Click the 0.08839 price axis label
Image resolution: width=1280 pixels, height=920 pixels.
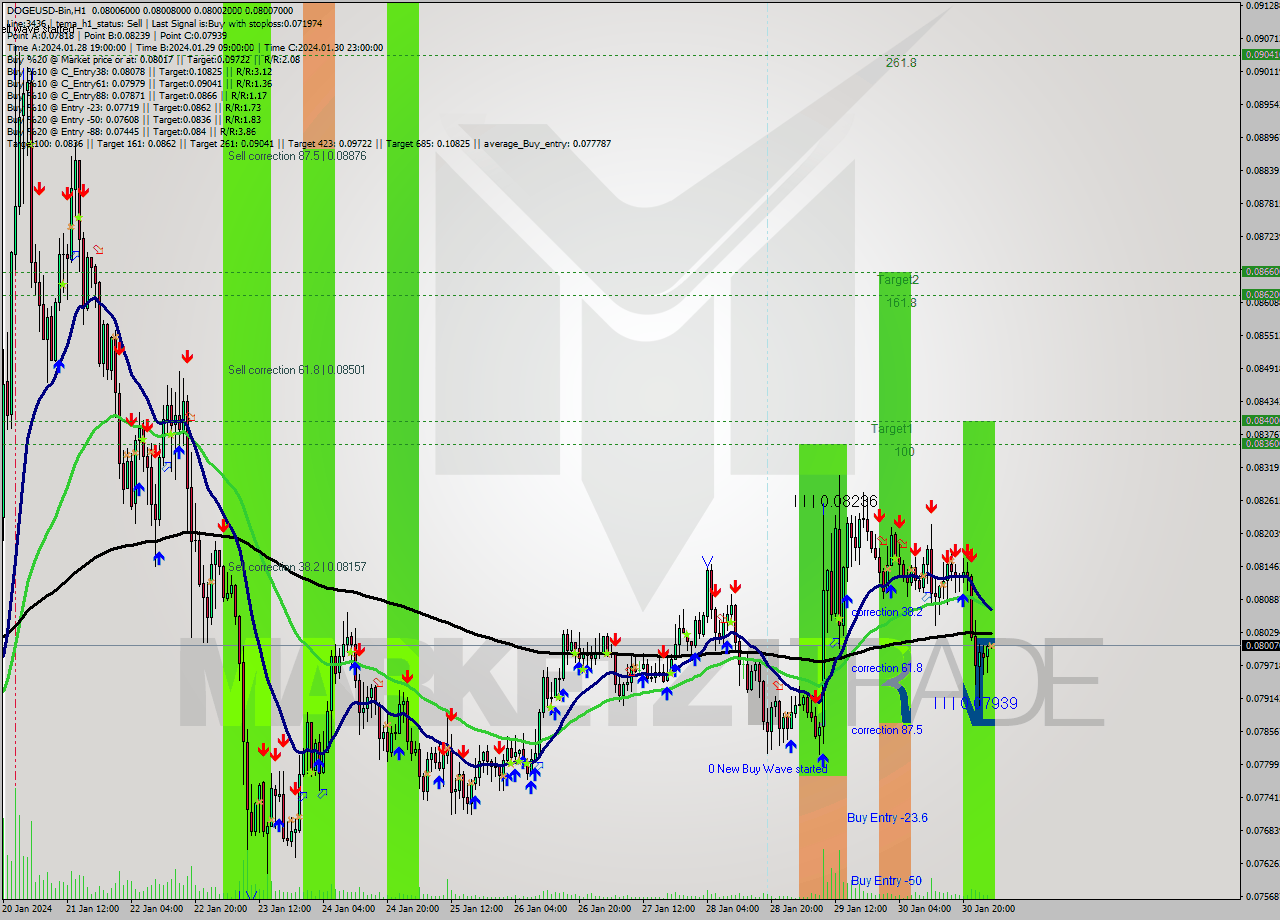coord(1262,170)
